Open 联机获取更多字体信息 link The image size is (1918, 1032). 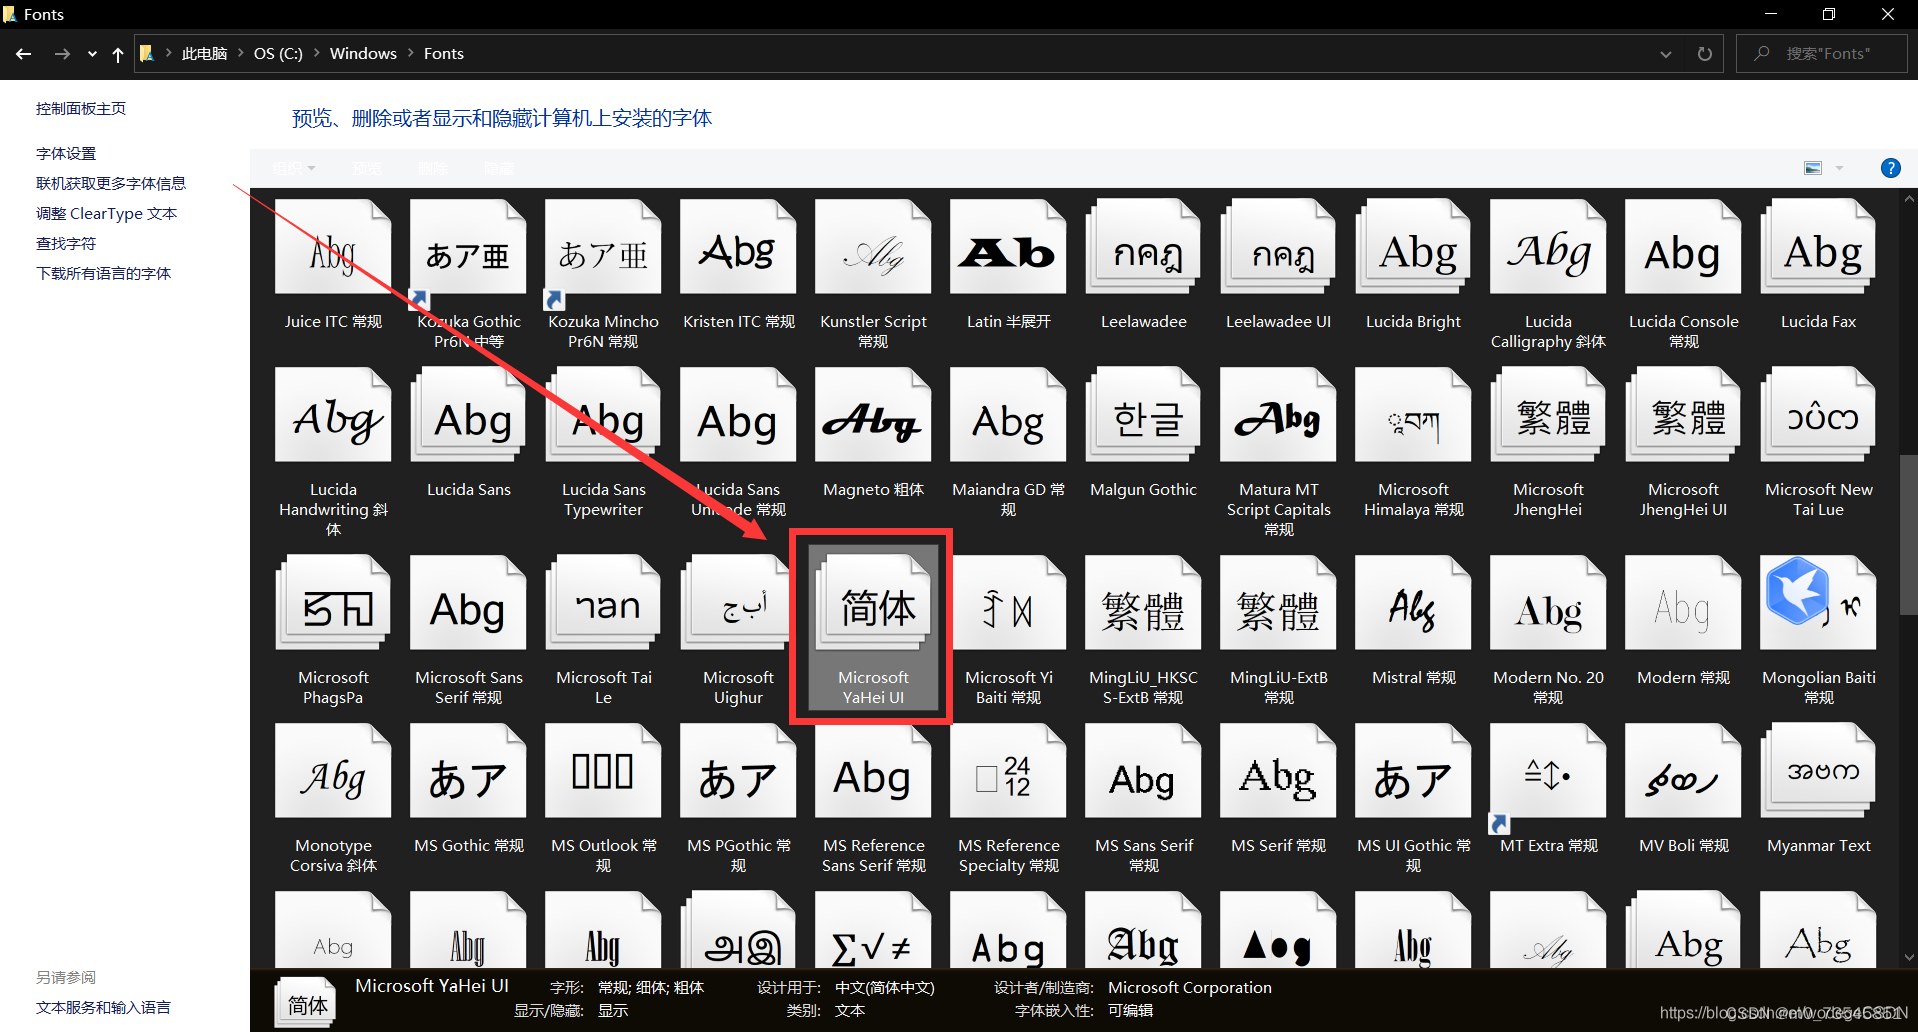(x=111, y=183)
